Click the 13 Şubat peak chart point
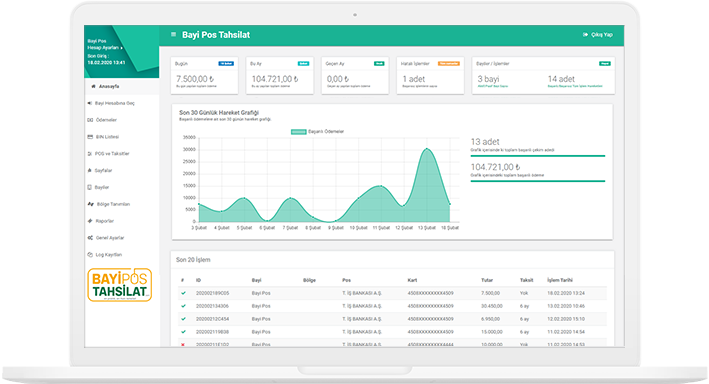Screen dimensions: 709x384 tap(427, 149)
